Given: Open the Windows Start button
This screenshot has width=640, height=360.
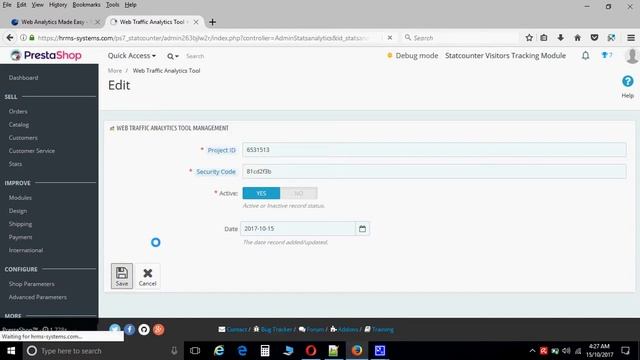Looking at the screenshot, I should click(11, 351).
